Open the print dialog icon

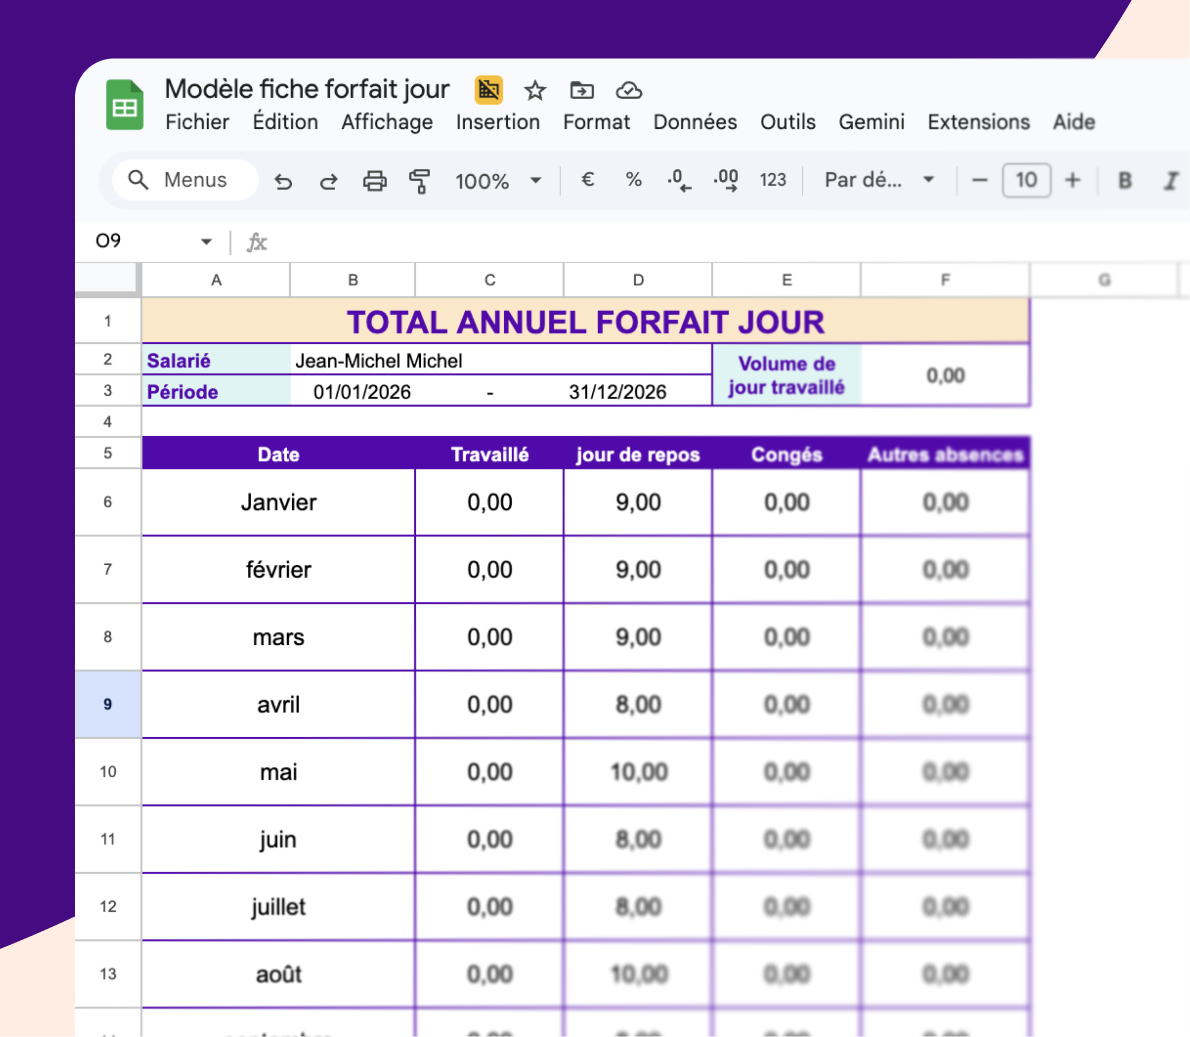pyautogui.click(x=374, y=181)
